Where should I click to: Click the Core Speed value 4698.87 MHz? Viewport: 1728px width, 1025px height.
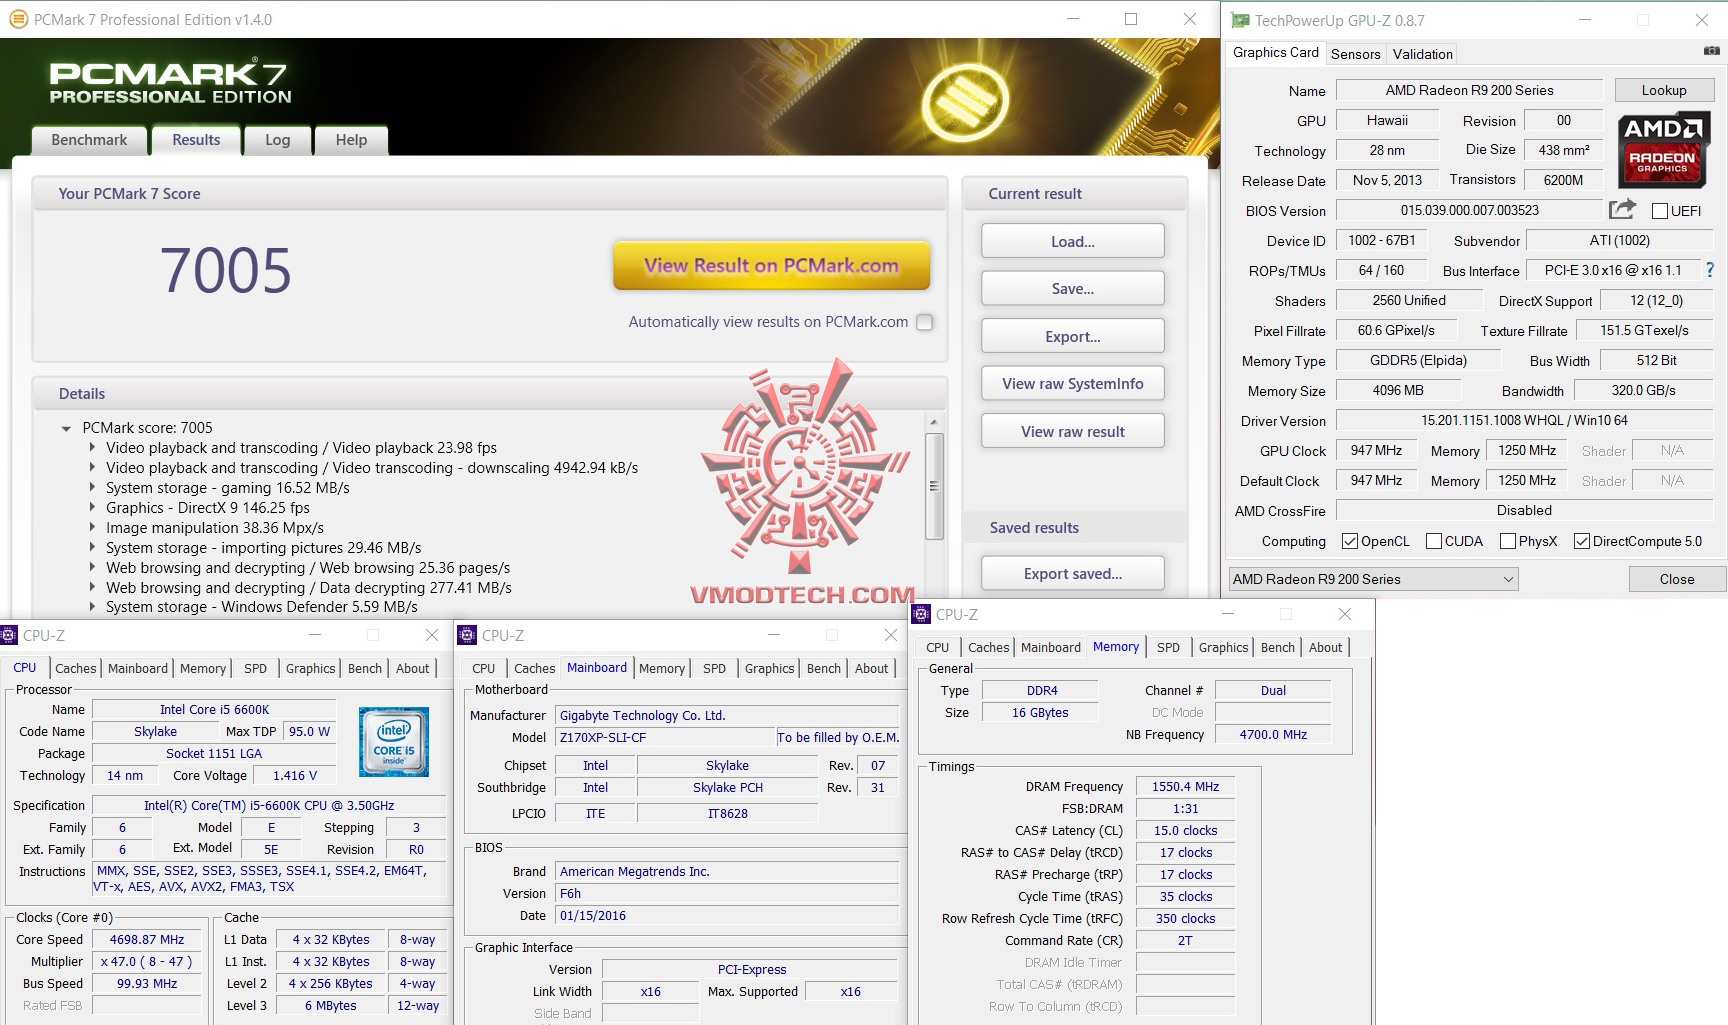tap(147, 939)
